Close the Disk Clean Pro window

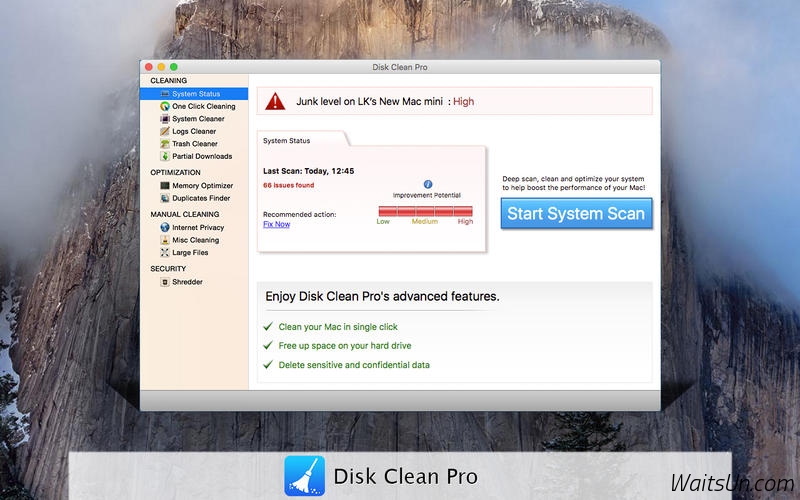[x=149, y=67]
